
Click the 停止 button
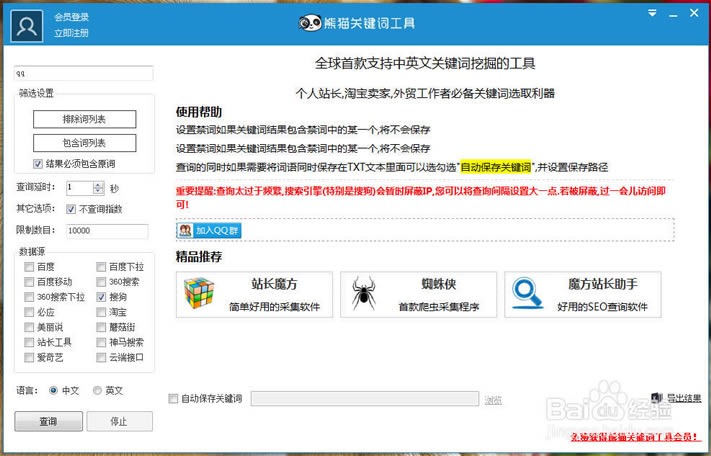[x=119, y=421]
